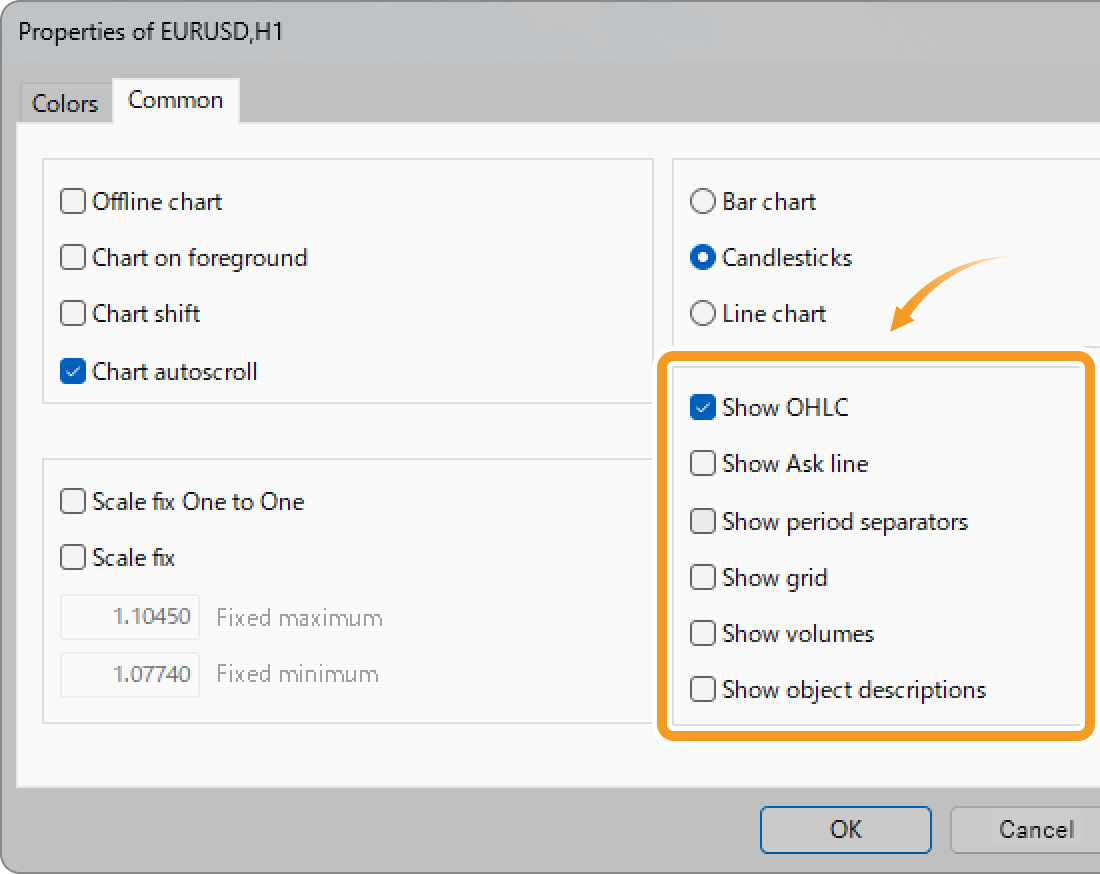Screen dimensions: 1100x874
Task: Tick Show period separators
Action: [702, 521]
